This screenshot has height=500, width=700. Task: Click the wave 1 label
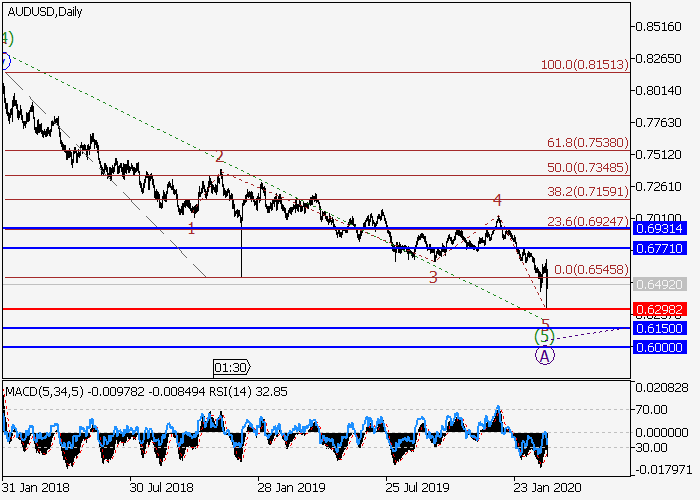[x=192, y=228]
